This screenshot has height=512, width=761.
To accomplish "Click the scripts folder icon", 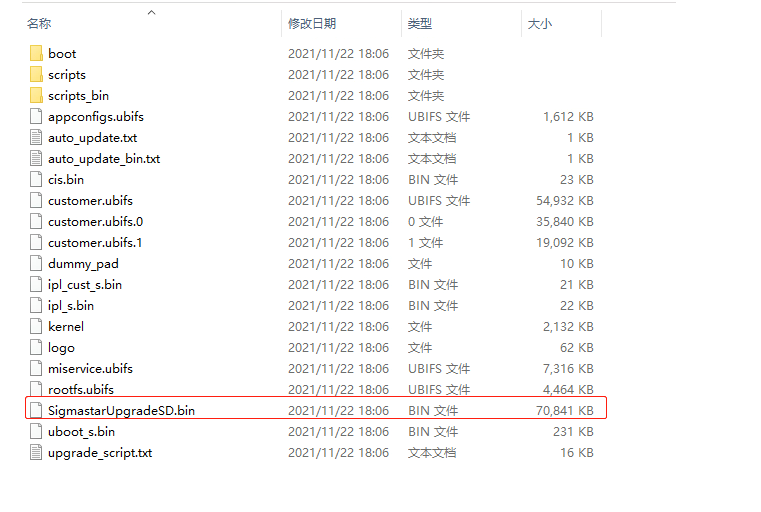I will point(36,74).
